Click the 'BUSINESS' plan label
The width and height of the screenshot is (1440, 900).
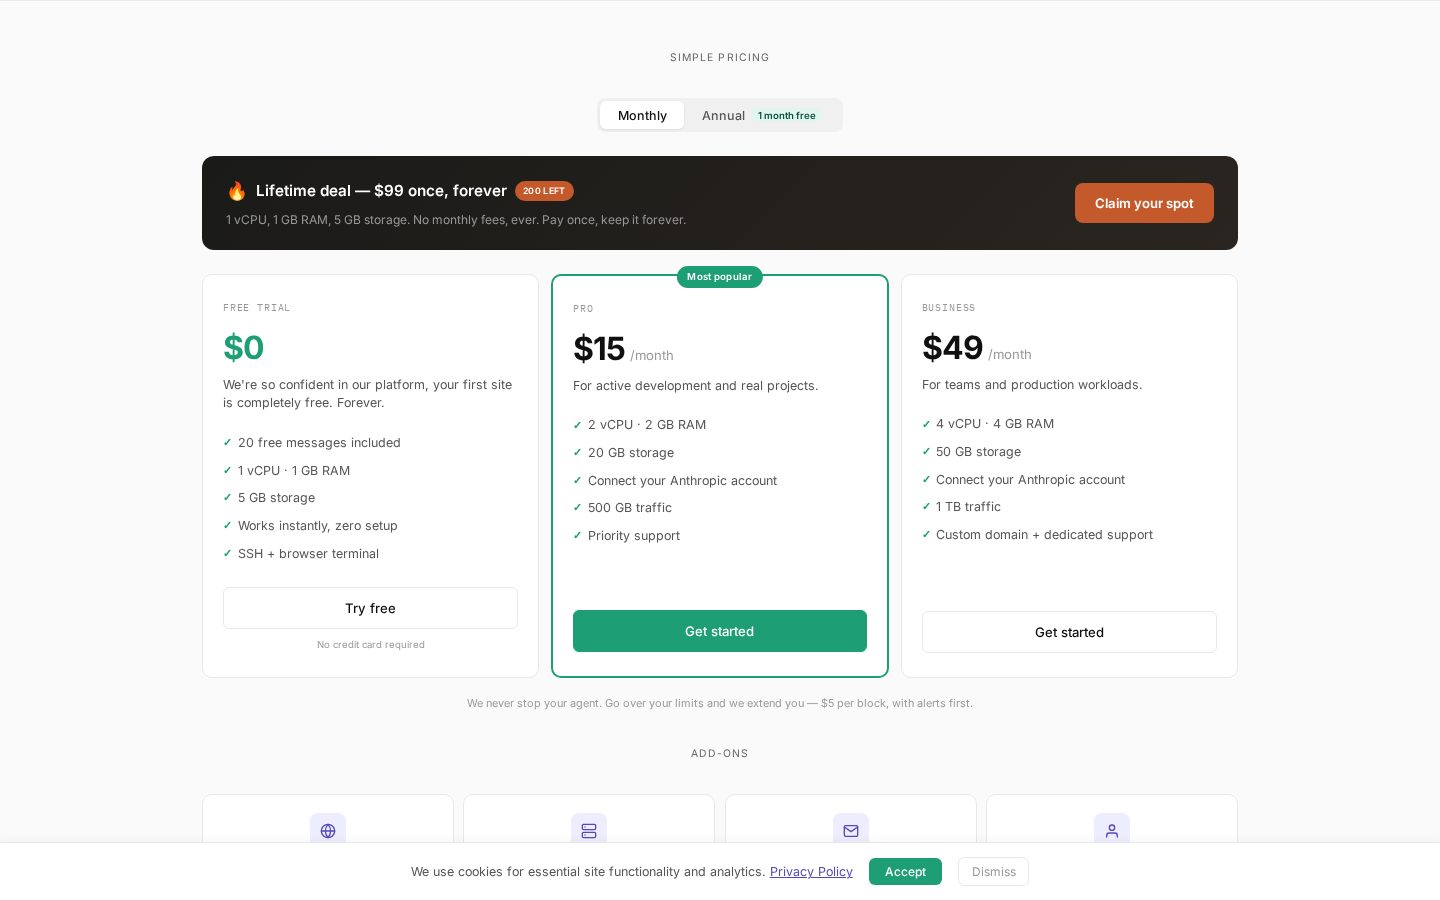click(948, 307)
